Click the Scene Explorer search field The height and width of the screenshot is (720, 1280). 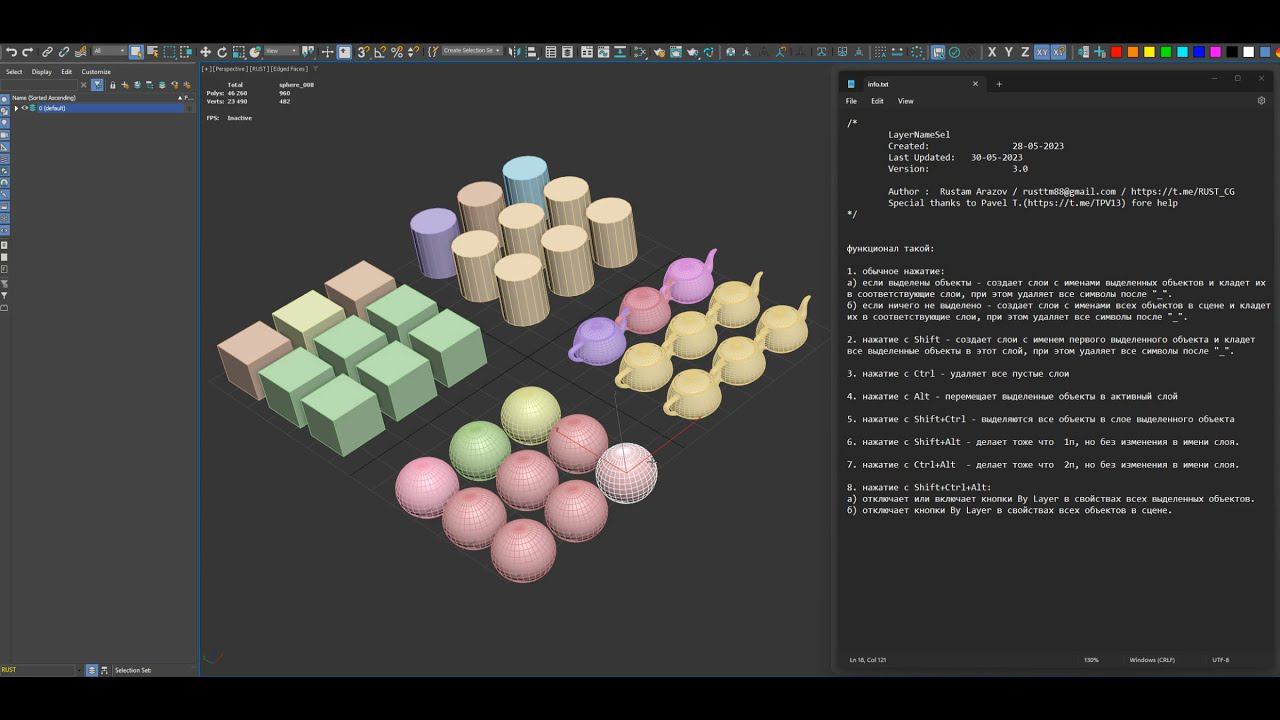coord(39,85)
